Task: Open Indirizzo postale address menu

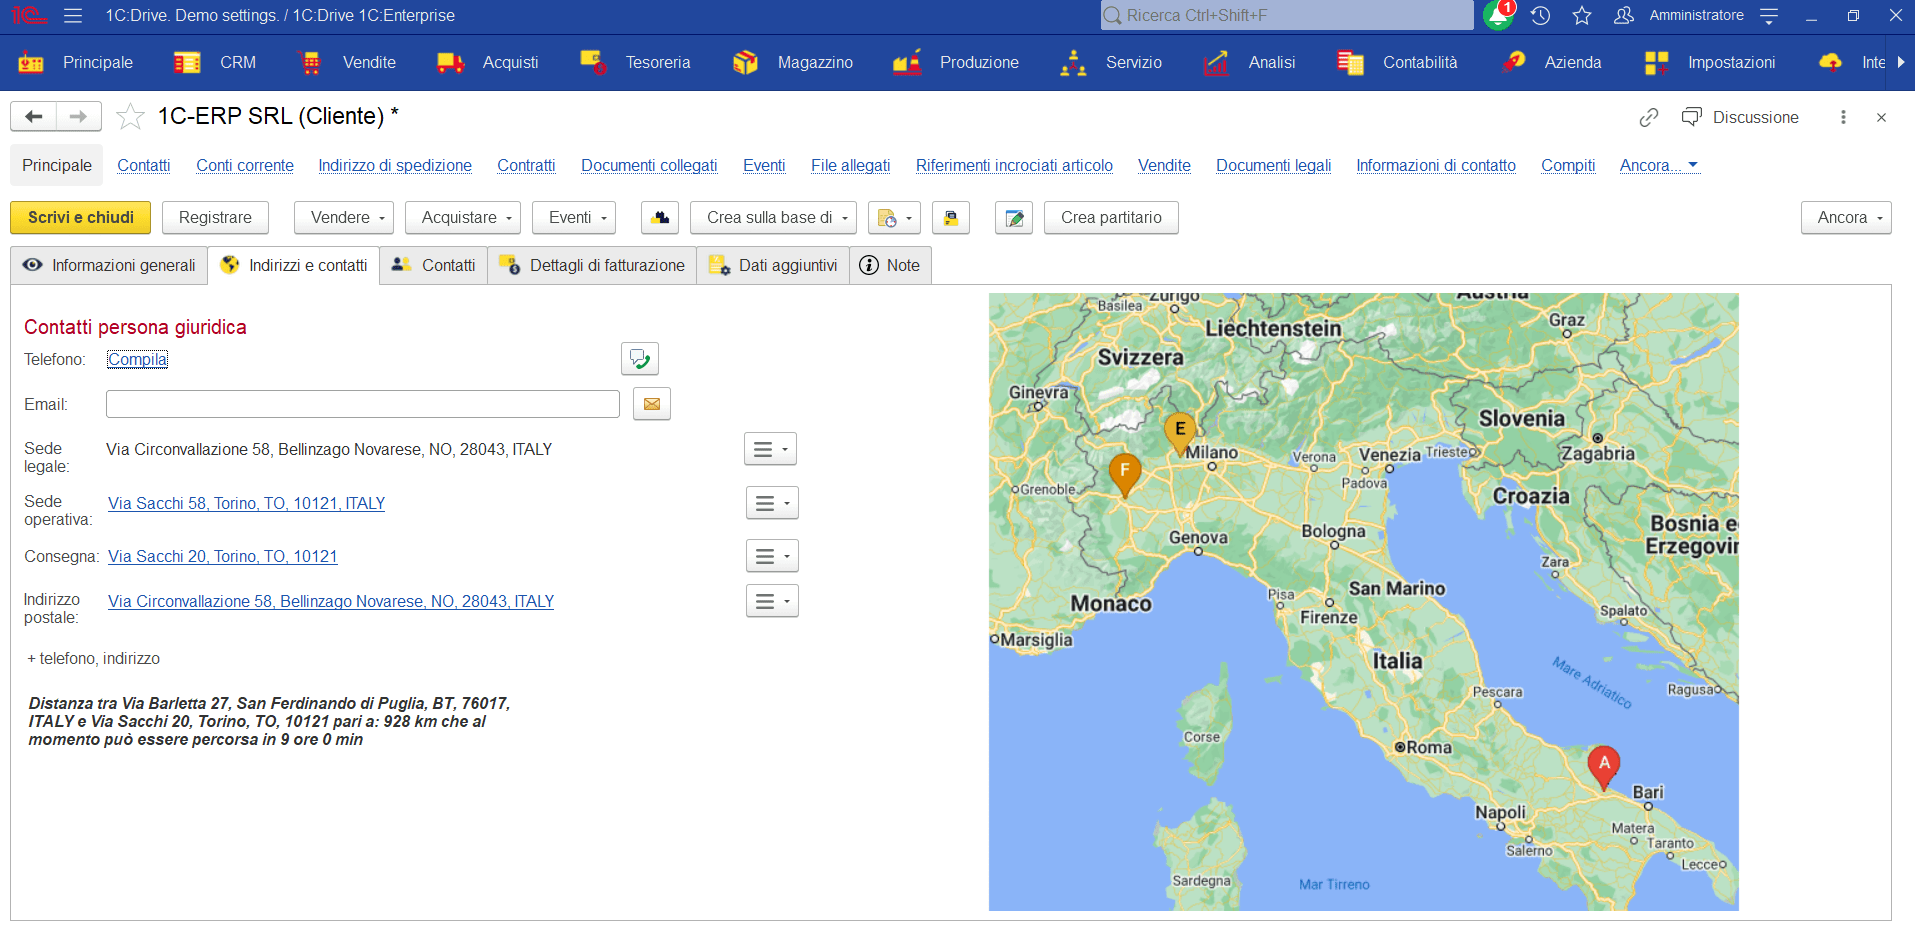Action: point(772,601)
